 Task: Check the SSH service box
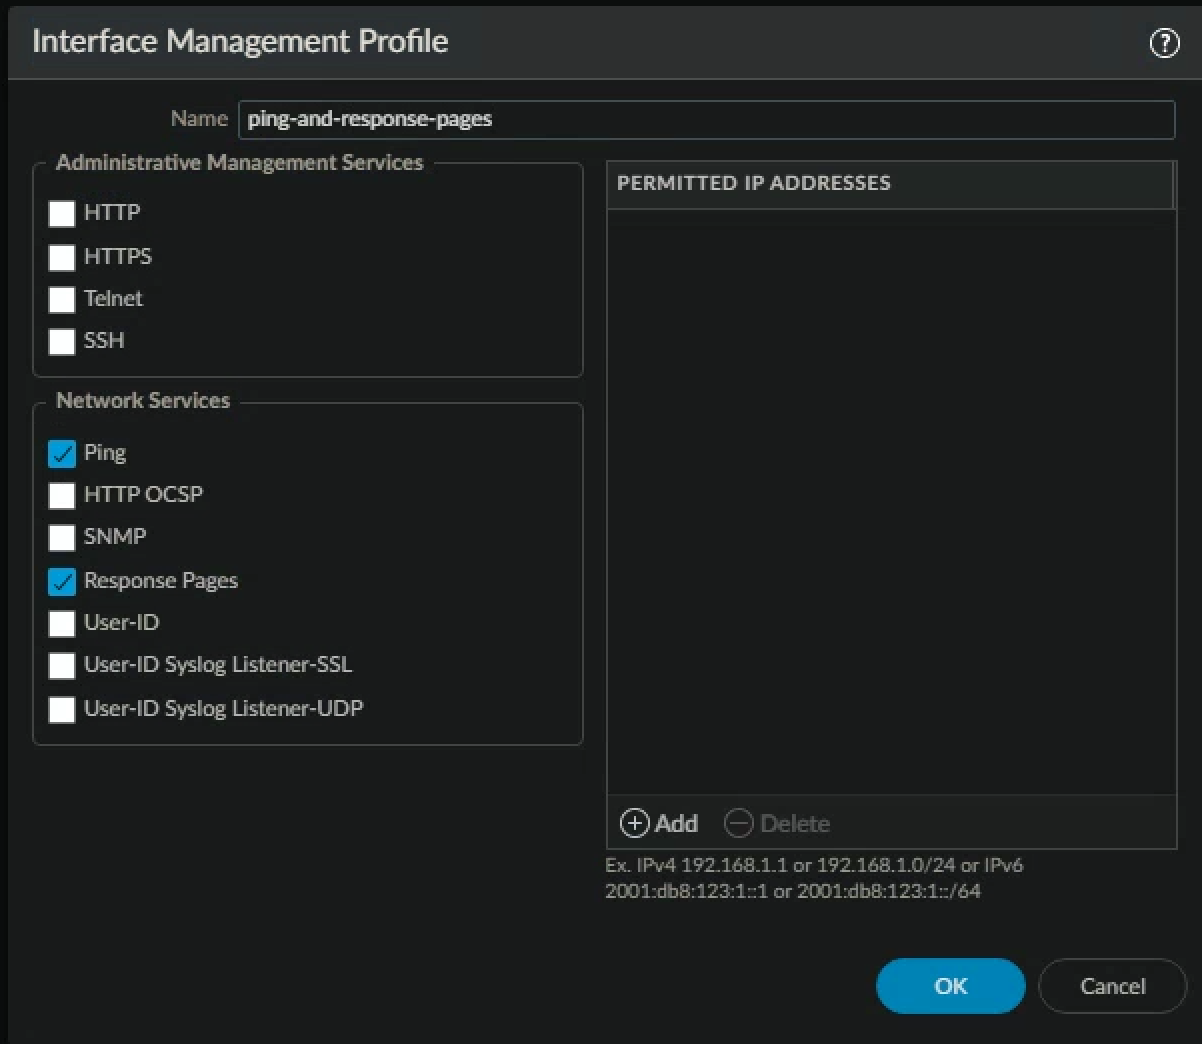[x=62, y=341]
